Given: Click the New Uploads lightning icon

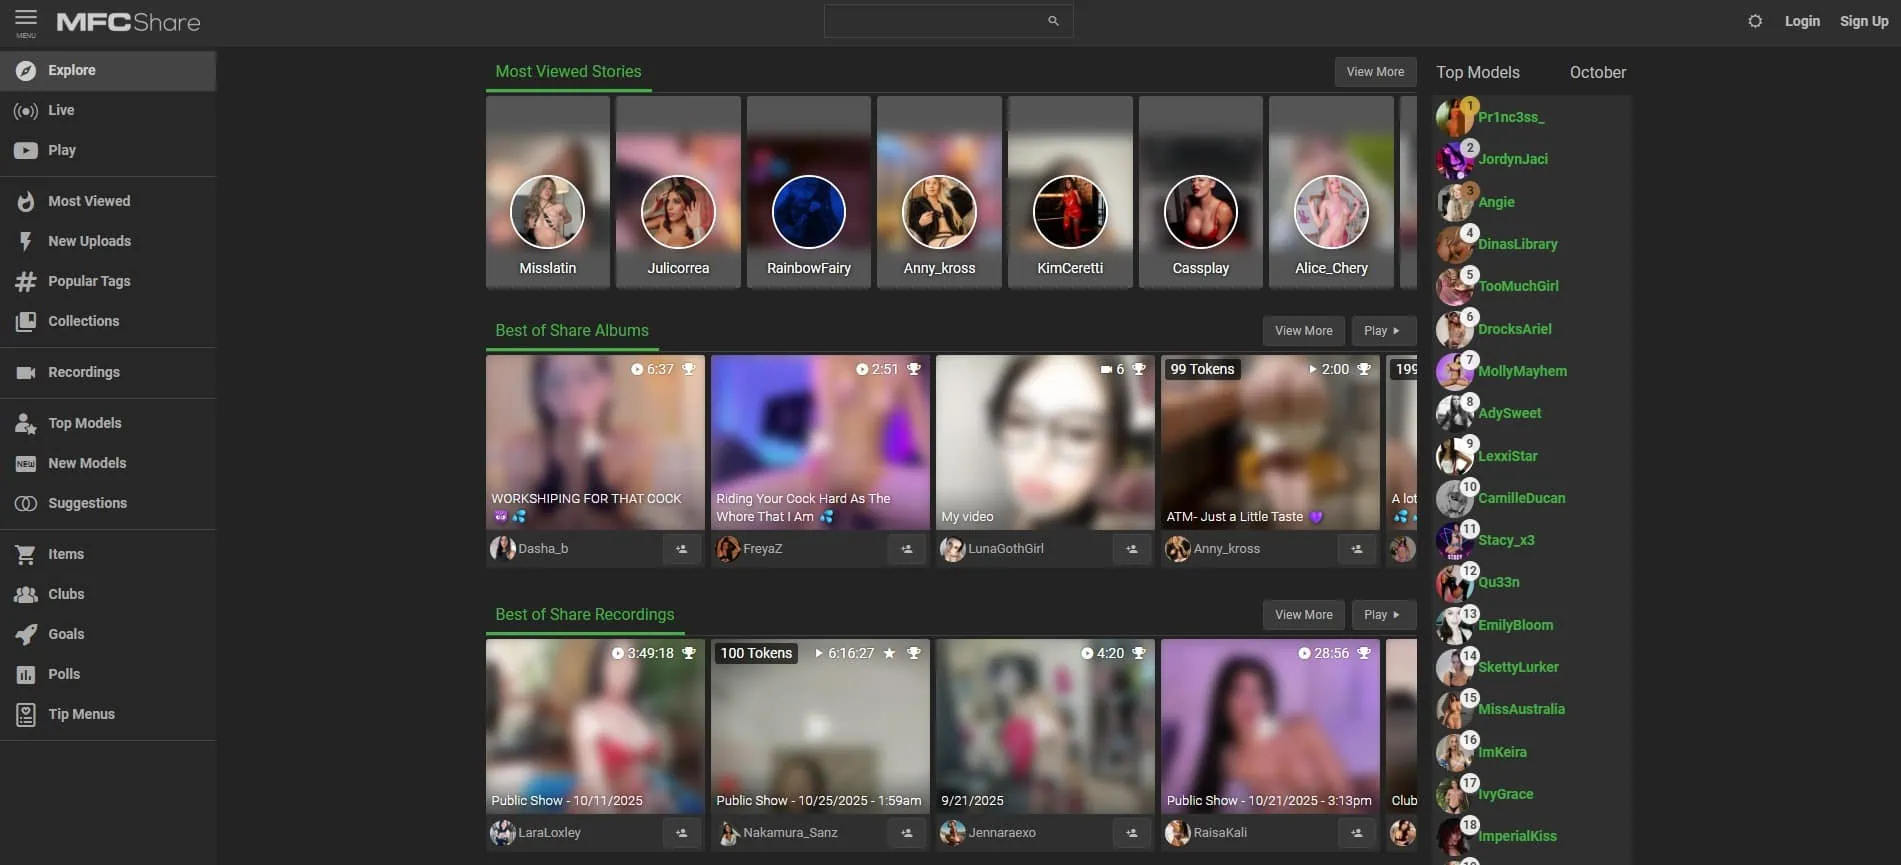Looking at the screenshot, I should (x=26, y=241).
